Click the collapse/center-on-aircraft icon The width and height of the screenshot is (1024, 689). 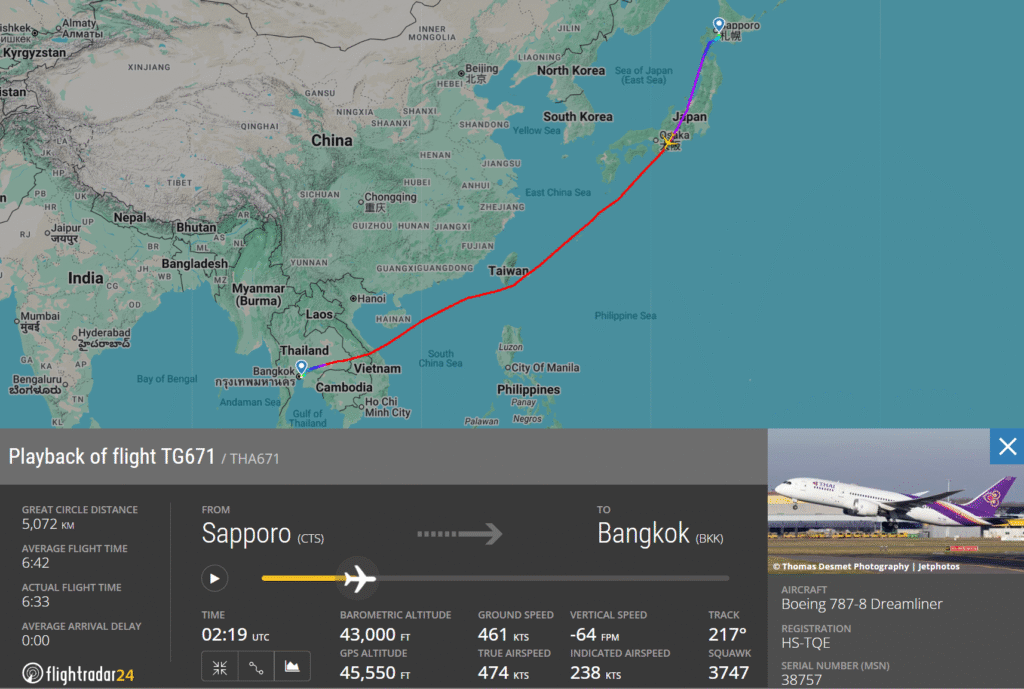pos(219,667)
